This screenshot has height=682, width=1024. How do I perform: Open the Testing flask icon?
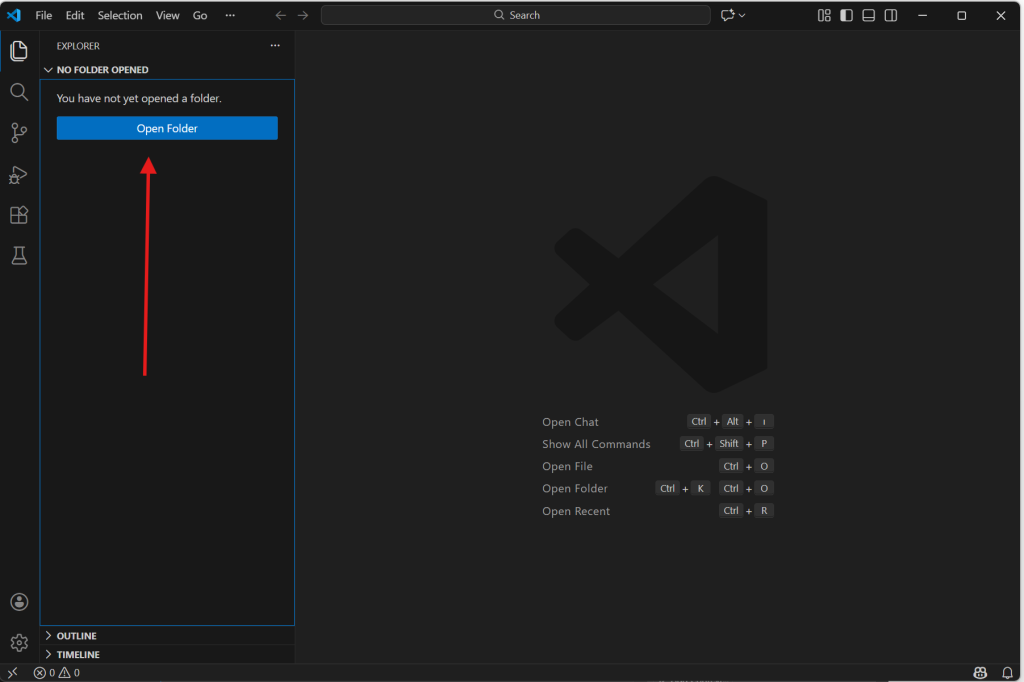click(x=18, y=256)
